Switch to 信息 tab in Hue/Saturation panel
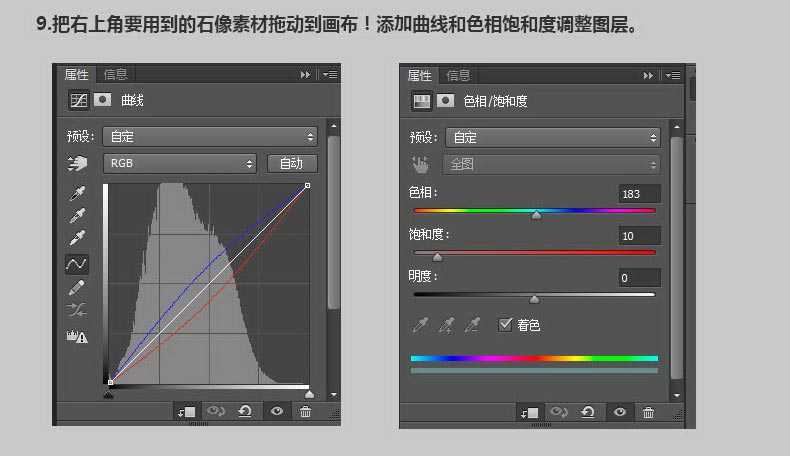 click(x=459, y=76)
